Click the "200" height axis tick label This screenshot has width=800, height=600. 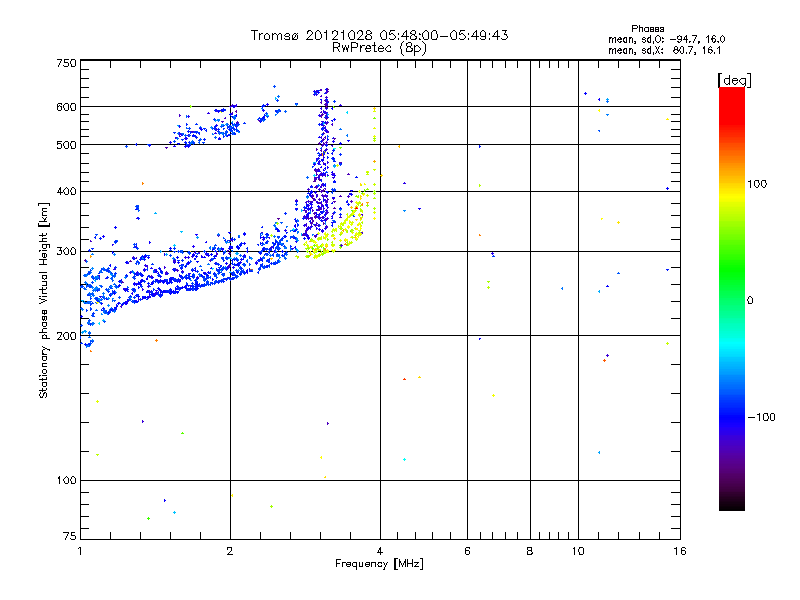[x=66, y=336]
